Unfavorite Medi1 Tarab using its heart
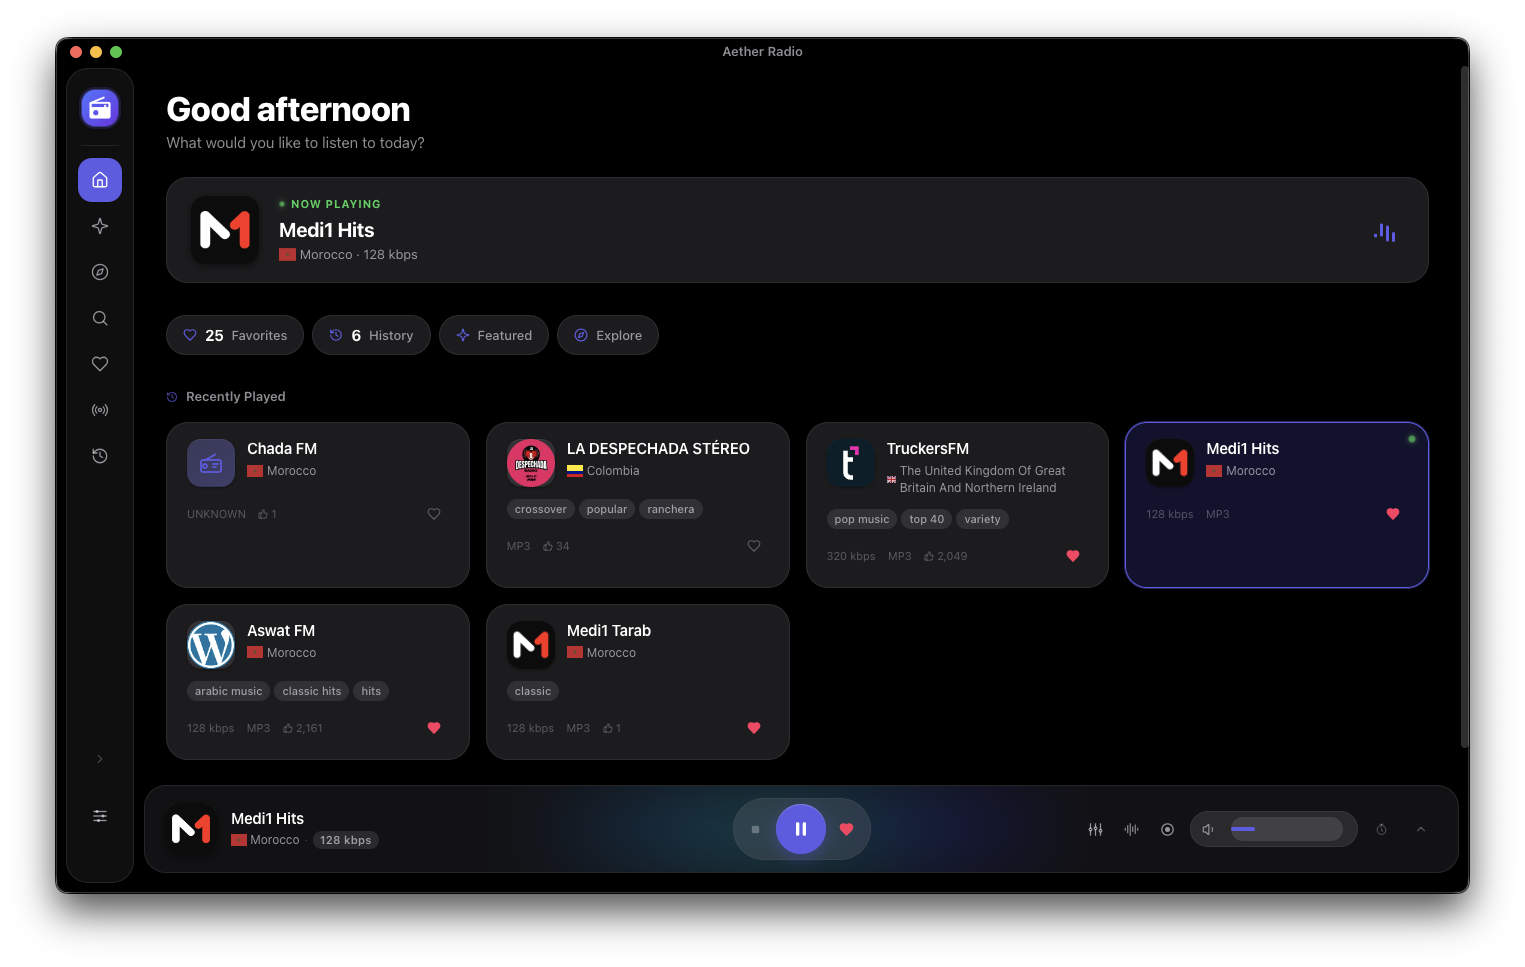The width and height of the screenshot is (1525, 967). coord(754,728)
